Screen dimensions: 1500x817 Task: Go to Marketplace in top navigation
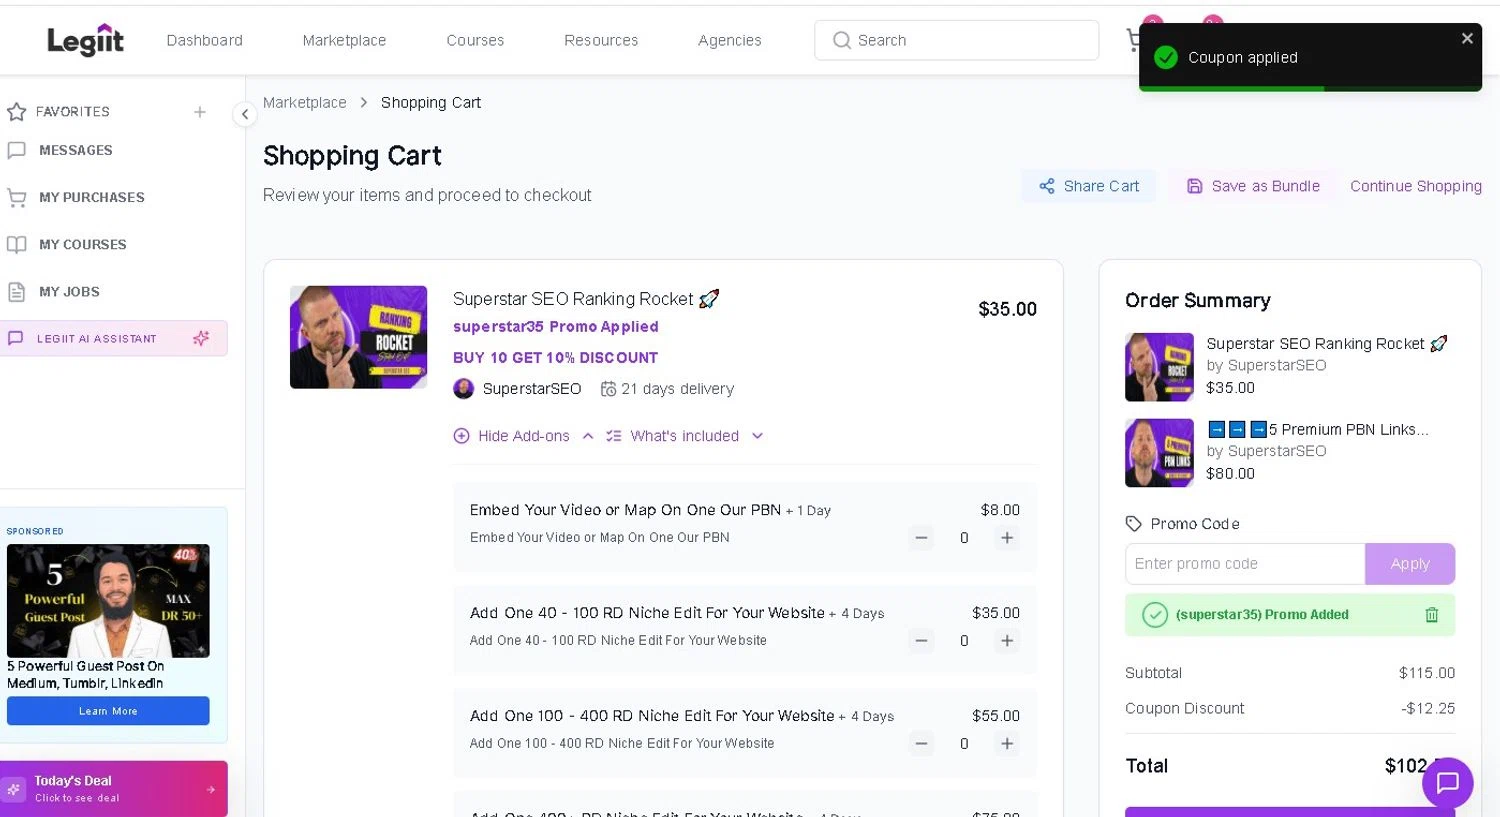coord(344,40)
